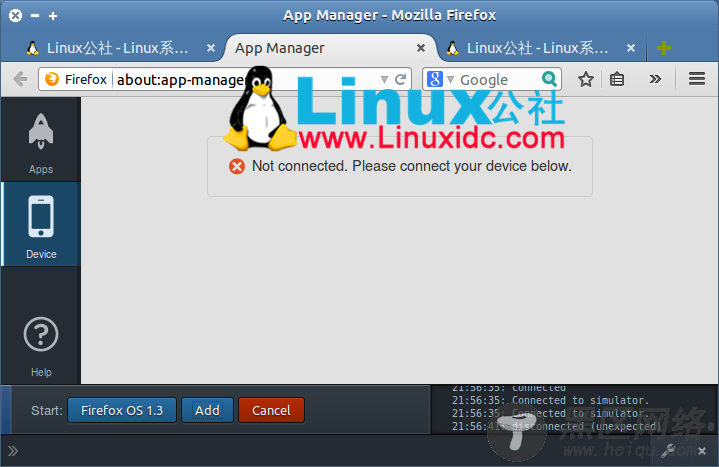Show the bookmarks list icon

[617, 79]
